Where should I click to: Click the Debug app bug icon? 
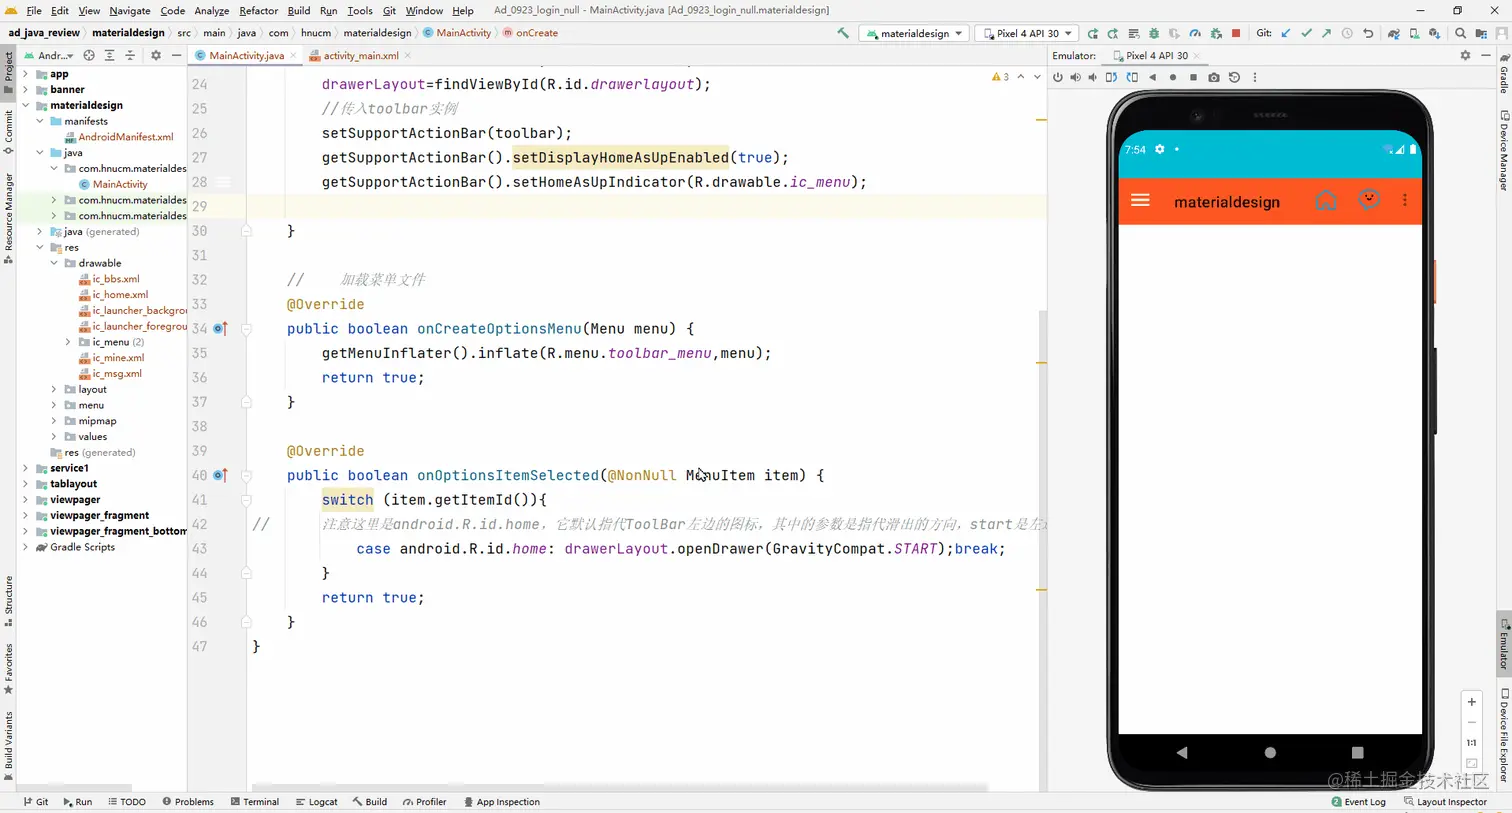point(1154,33)
